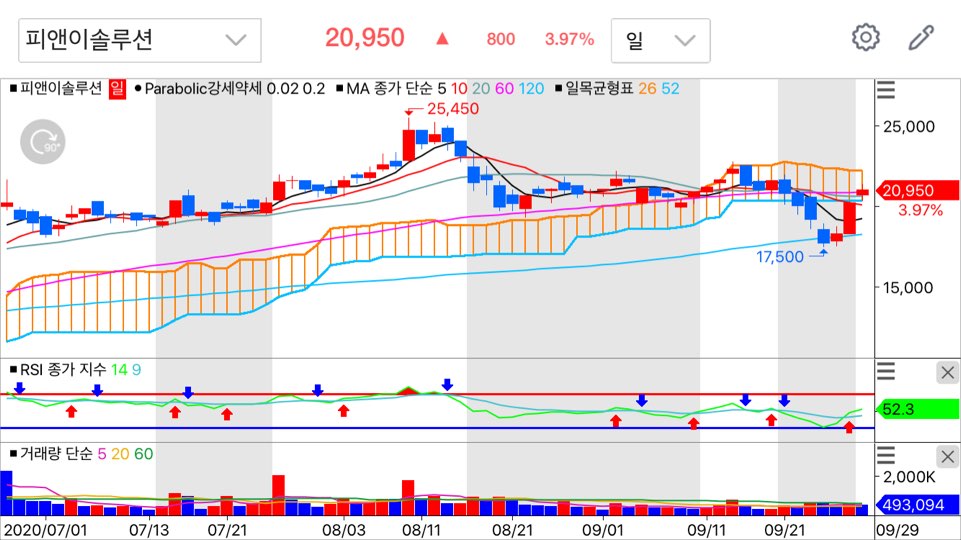Image resolution: width=961 pixels, height=540 pixels.
Task: Open the RSI panel hamburger menu
Action: [886, 371]
